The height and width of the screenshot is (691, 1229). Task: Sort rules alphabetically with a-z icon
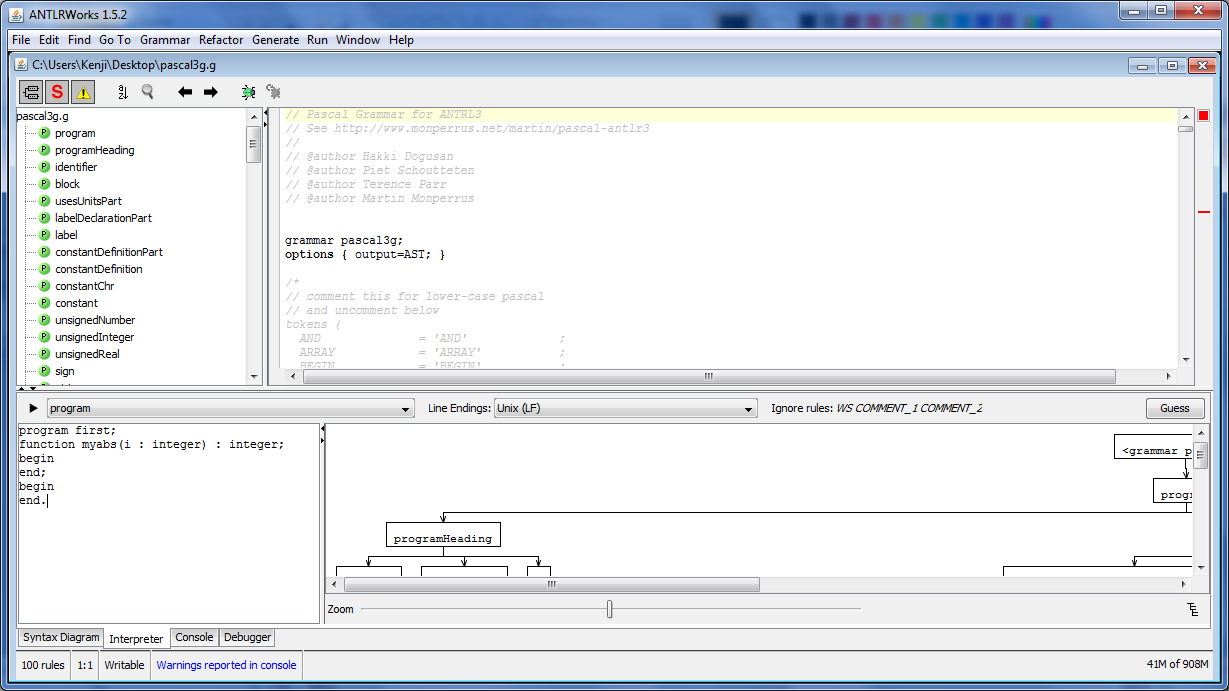click(x=123, y=92)
